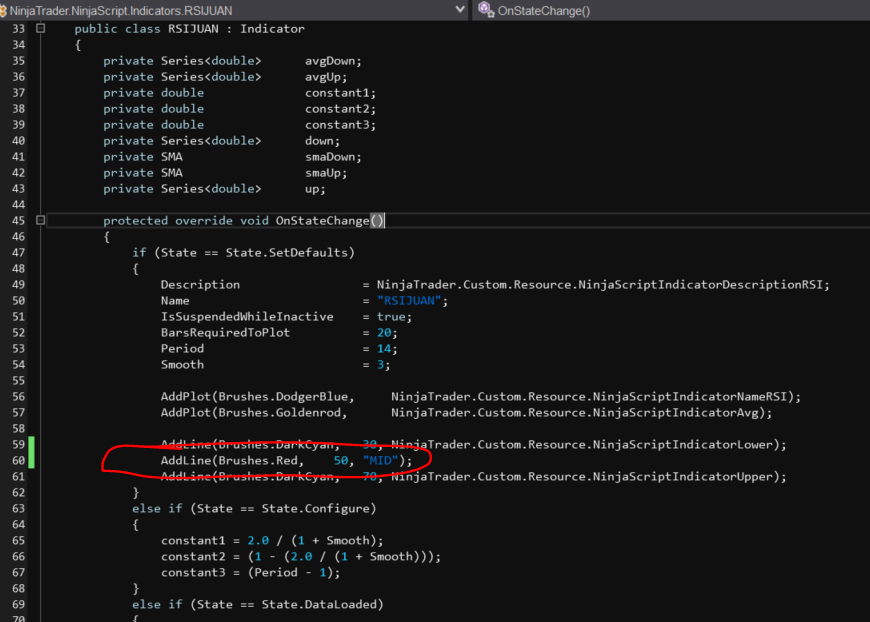Click the Period value 14
Image resolution: width=870 pixels, height=622 pixels.
[x=384, y=349]
